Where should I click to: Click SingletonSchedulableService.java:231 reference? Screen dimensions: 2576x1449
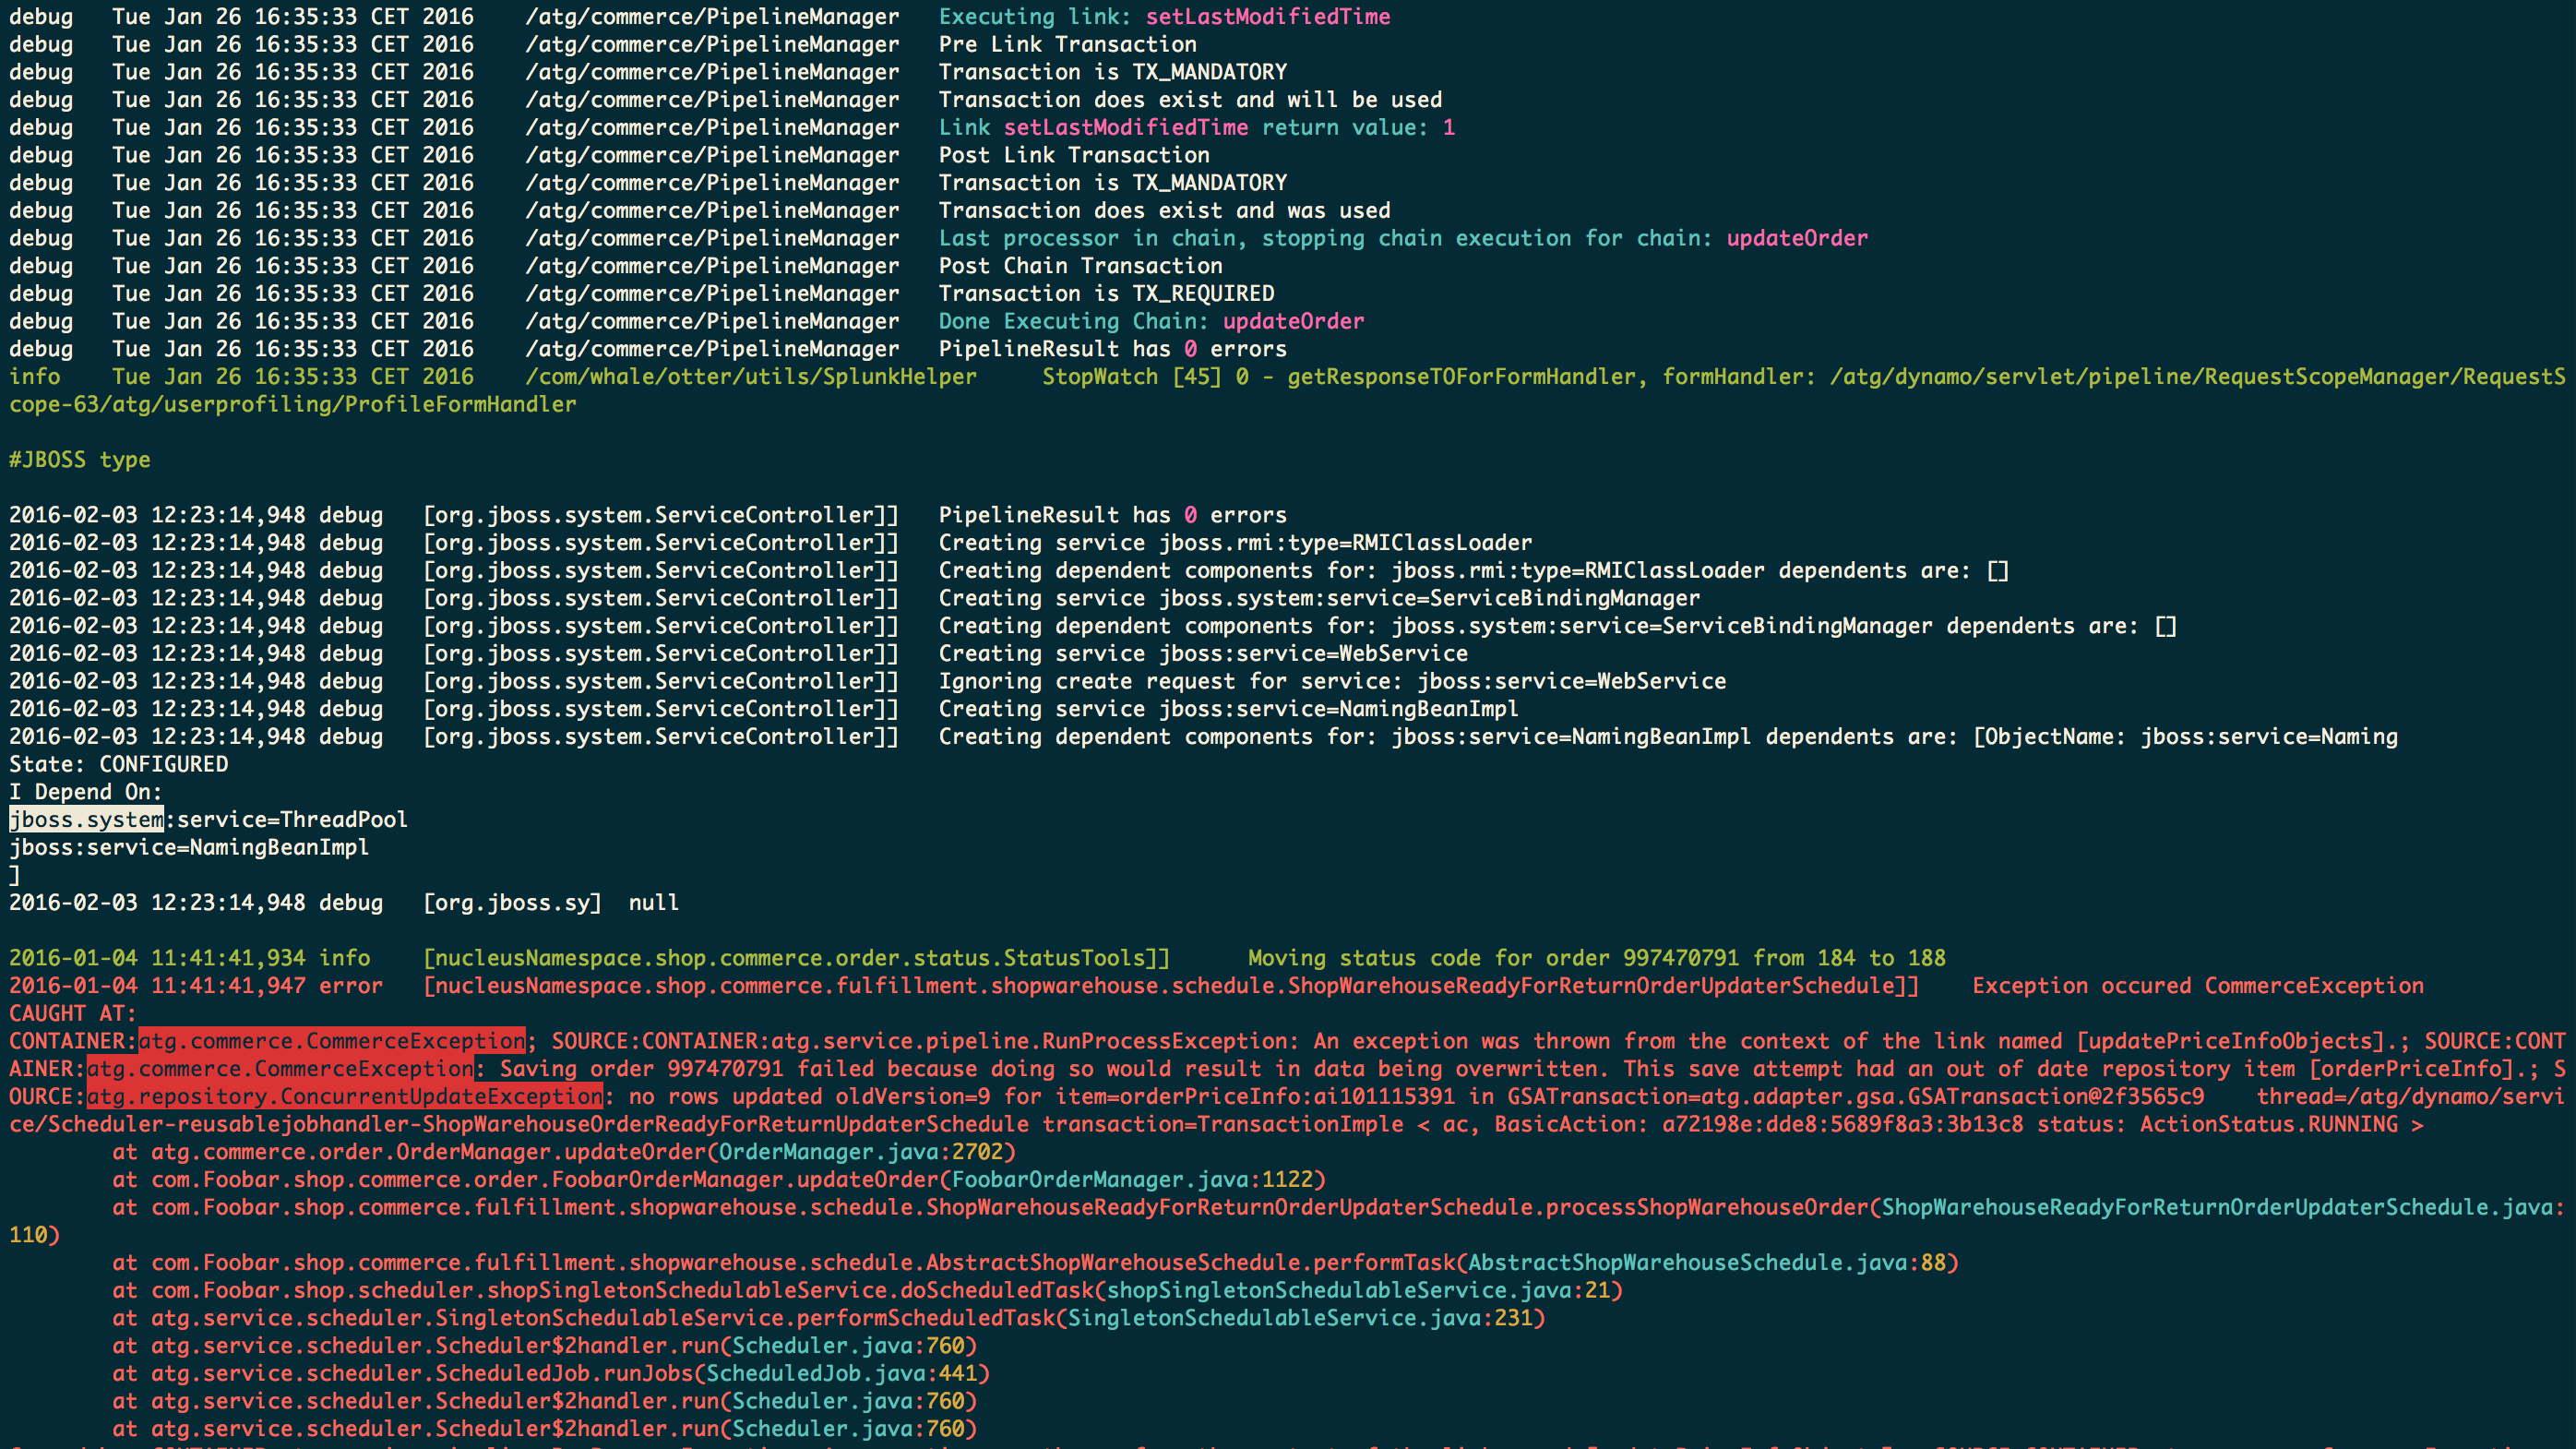coord(1300,1318)
